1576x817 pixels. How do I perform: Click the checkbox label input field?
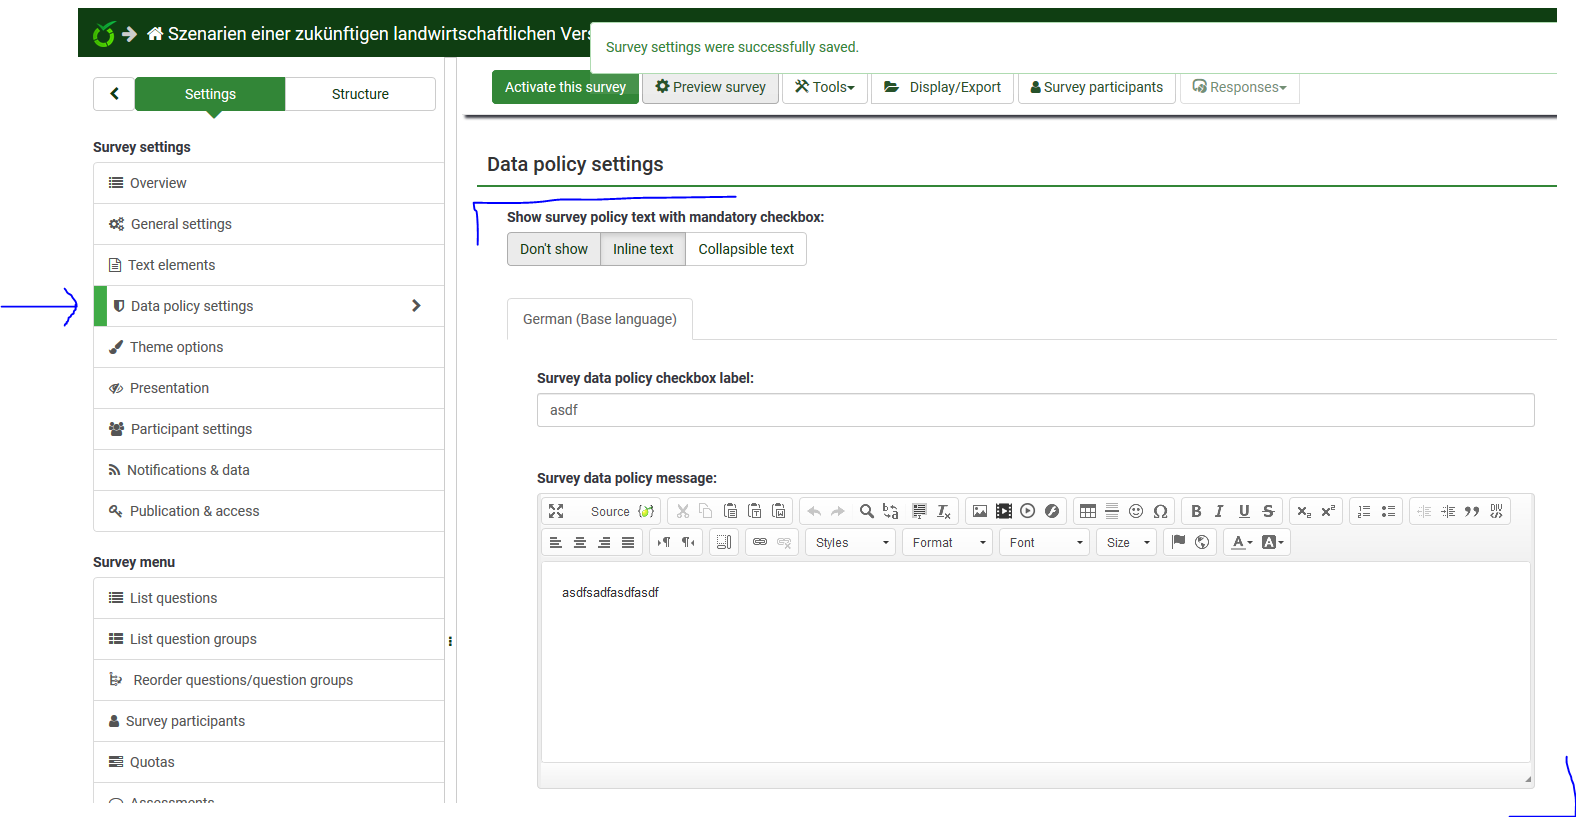pos(1035,410)
